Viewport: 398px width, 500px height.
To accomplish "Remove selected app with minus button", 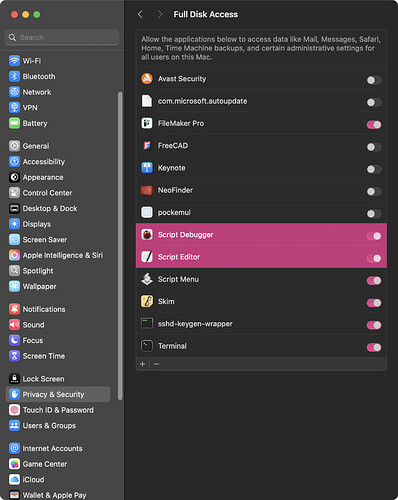I will tap(156, 364).
